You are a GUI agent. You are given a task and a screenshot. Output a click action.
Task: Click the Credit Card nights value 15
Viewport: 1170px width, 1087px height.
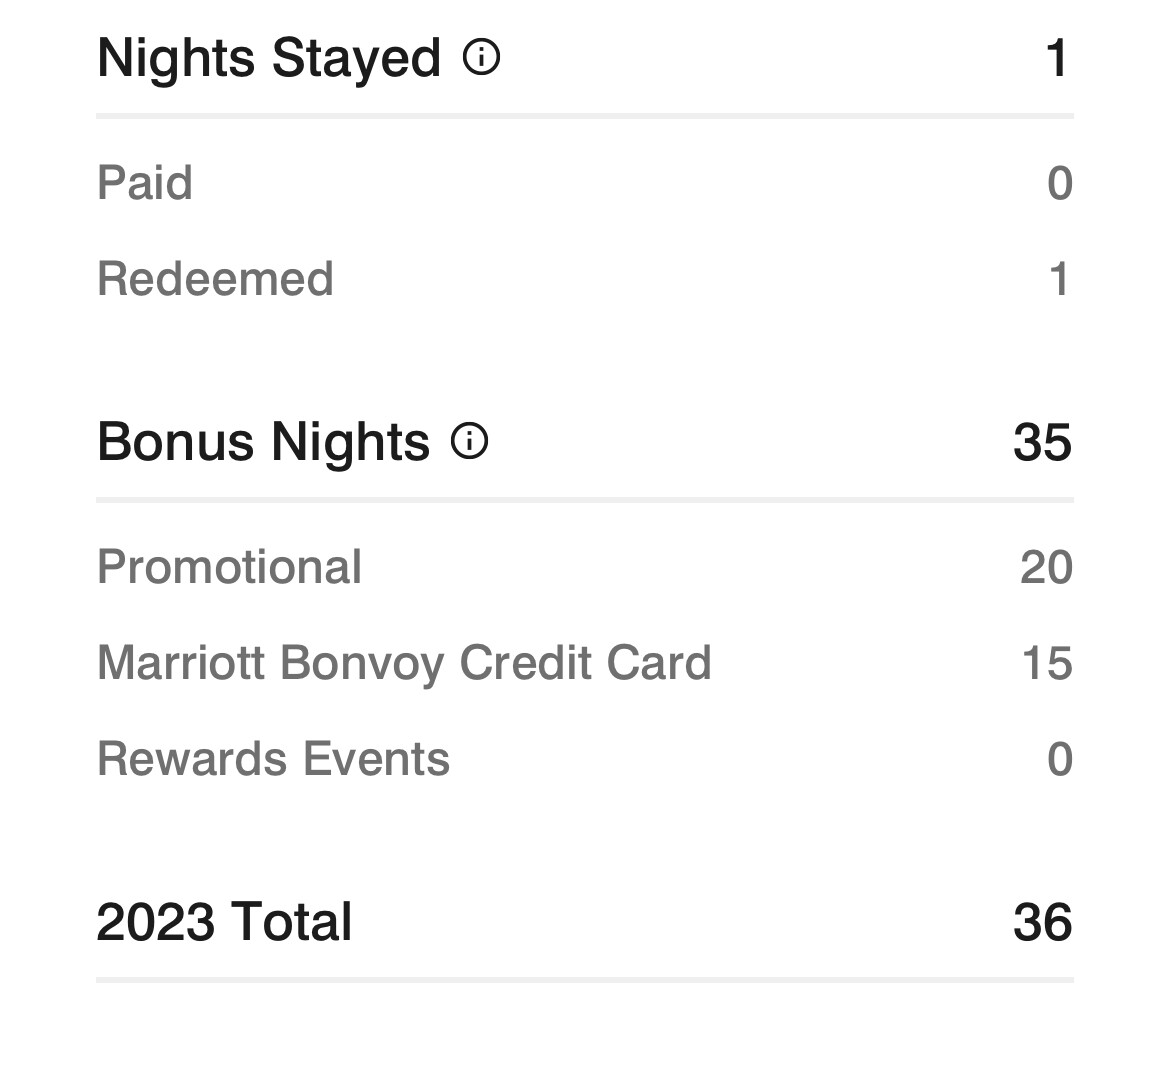tap(1047, 663)
